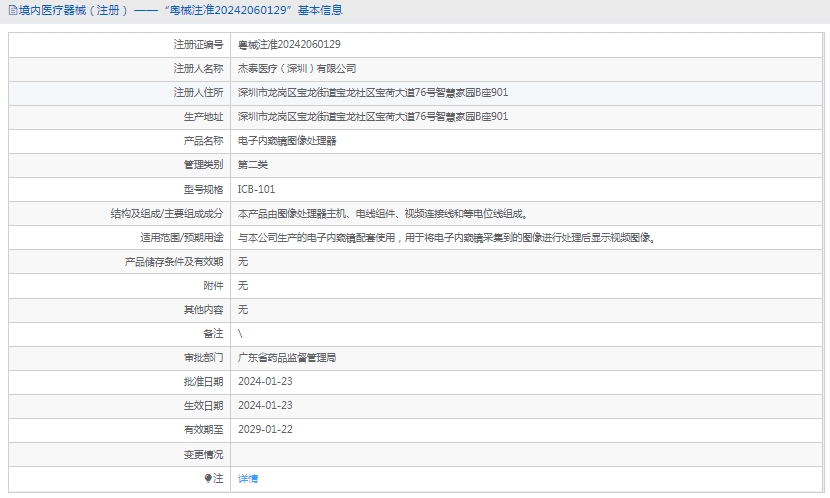
Task: Click approval department 广东省药品监督管理局
Action: [287, 357]
